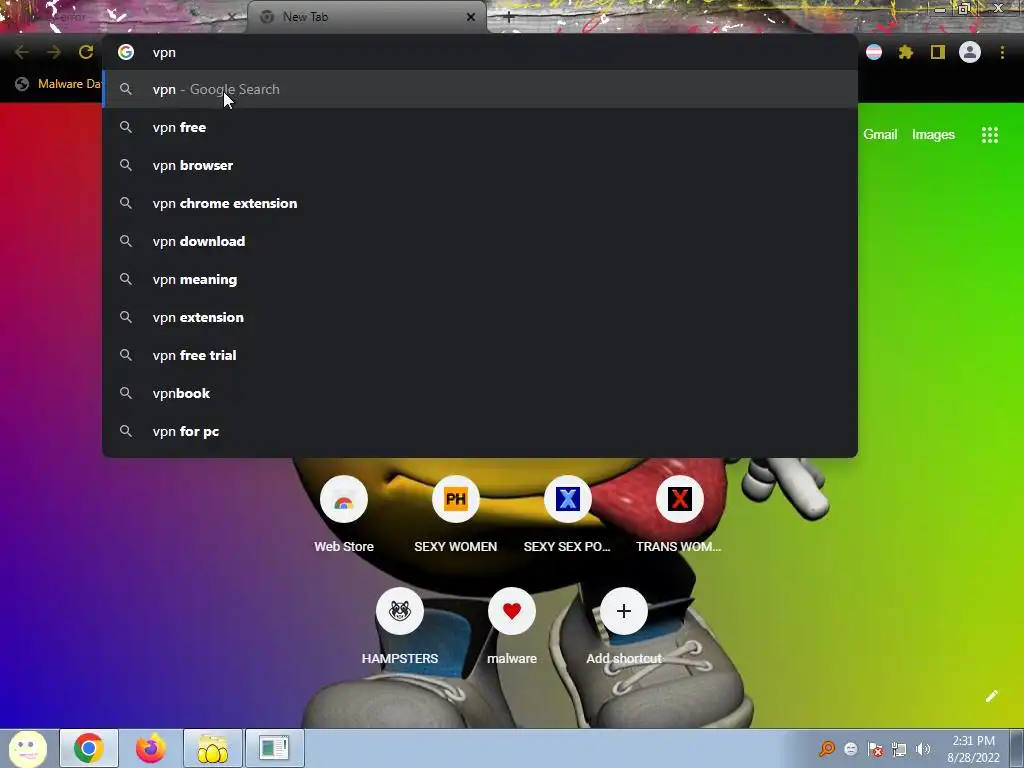Open the window app in taskbar
Screen dimensions: 1024x768
tap(274, 748)
